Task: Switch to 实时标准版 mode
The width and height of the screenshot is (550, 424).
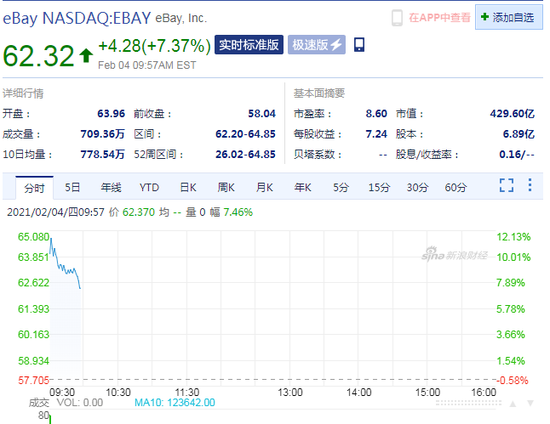Action: (x=249, y=45)
